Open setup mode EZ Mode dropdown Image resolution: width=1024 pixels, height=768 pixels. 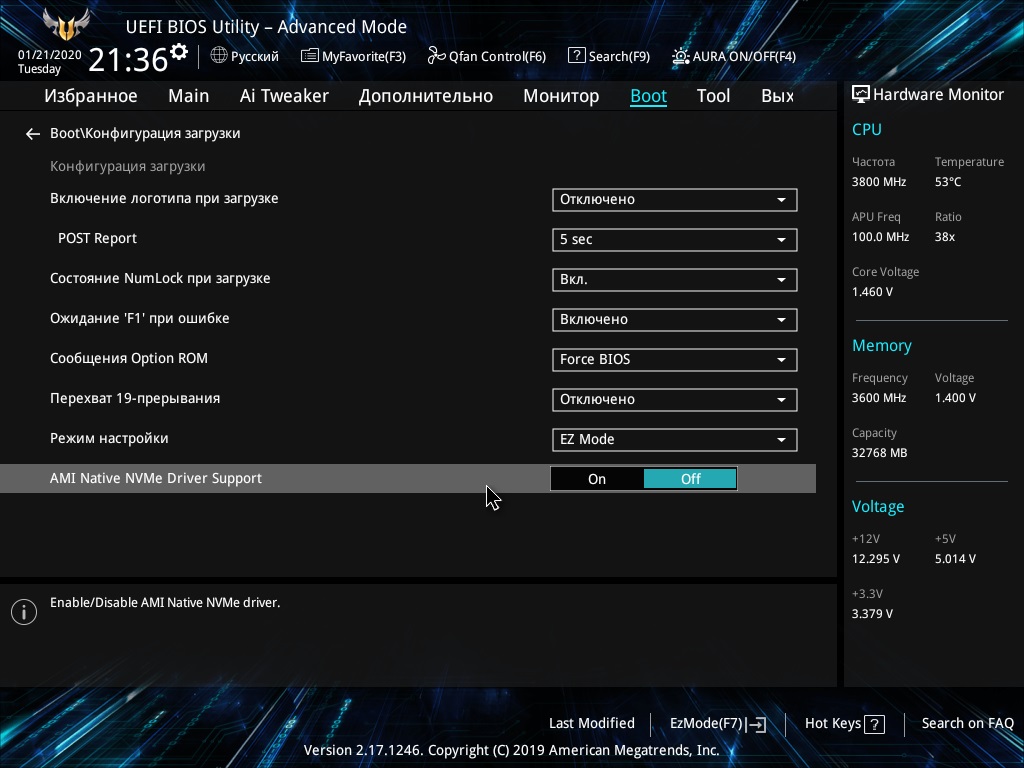pos(675,440)
